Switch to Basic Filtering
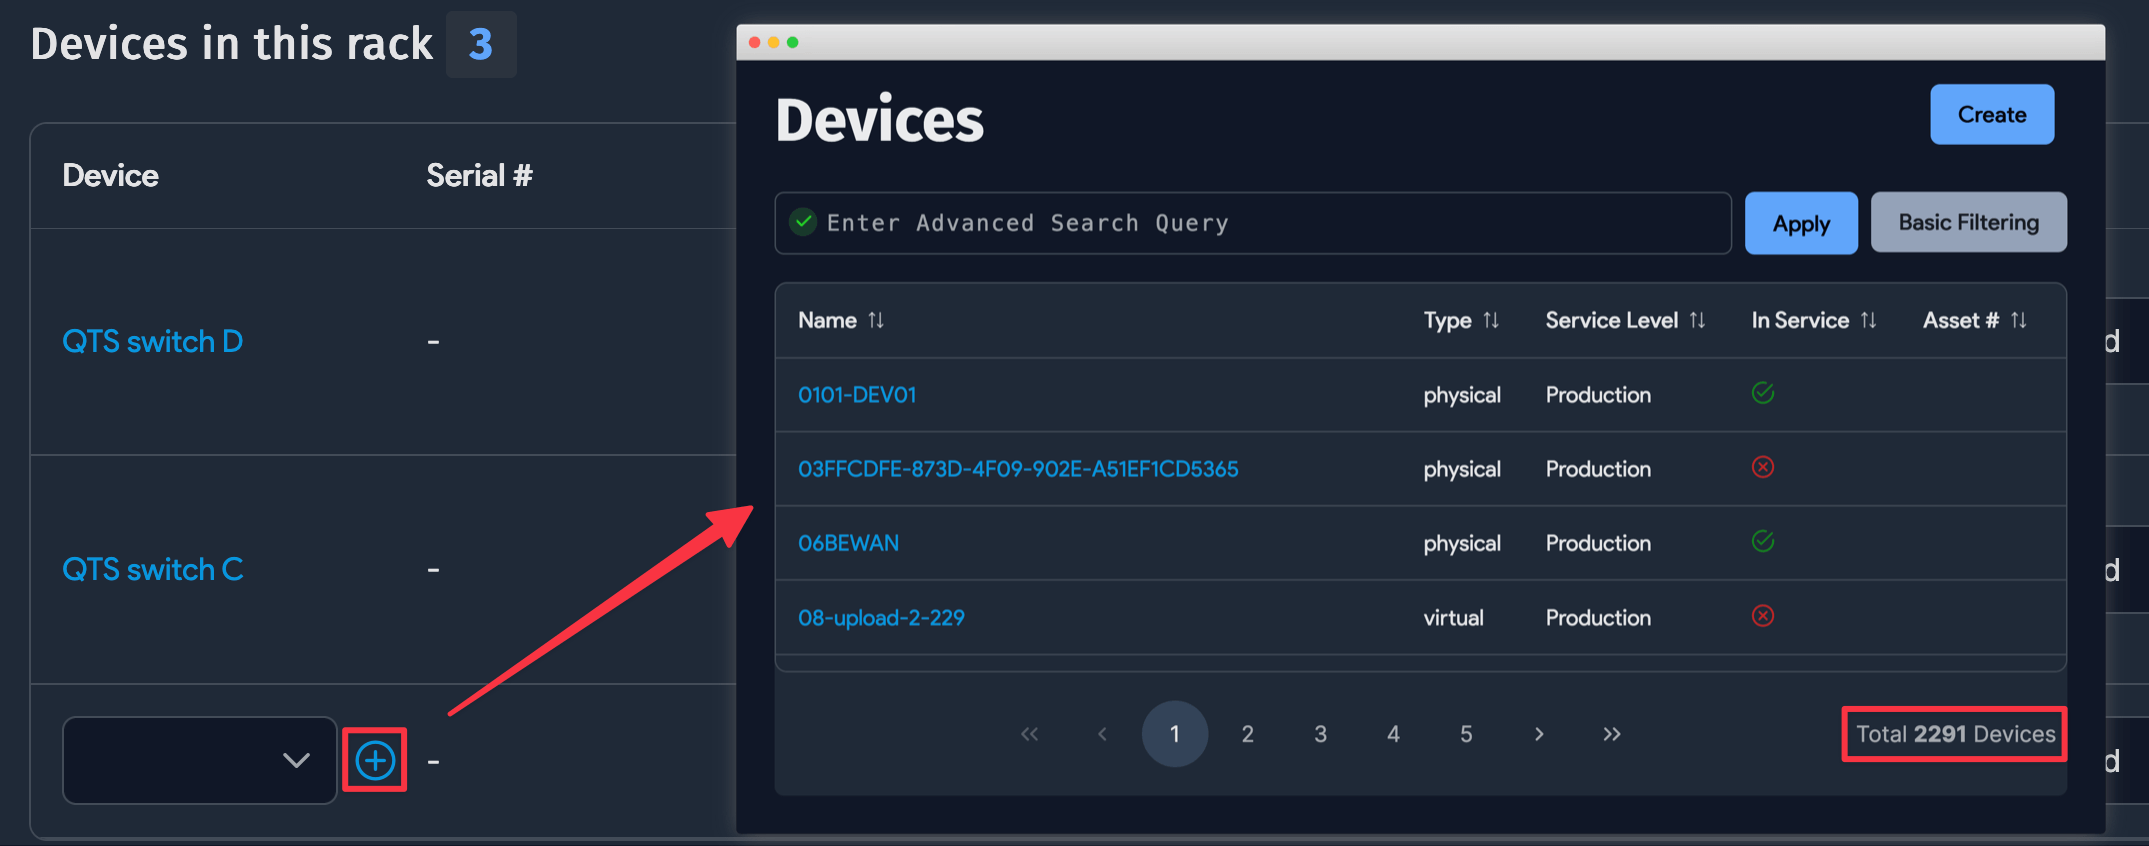 click(1968, 223)
